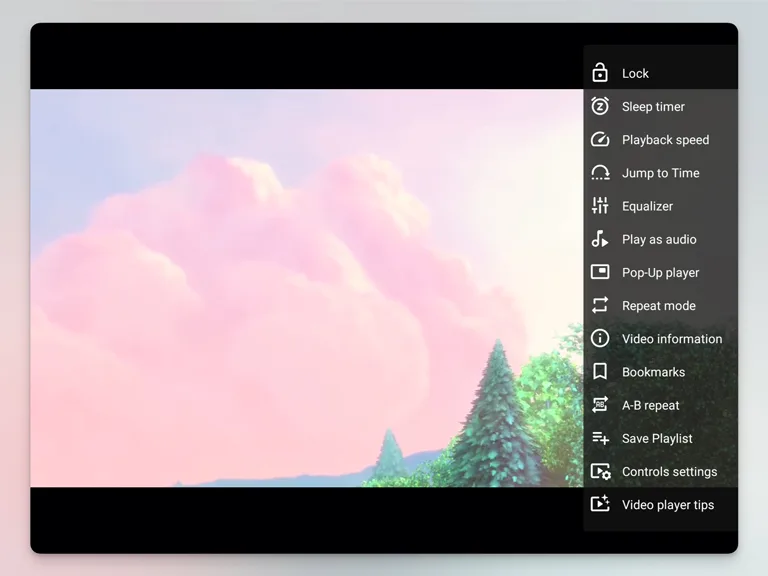Click the Save Playlist plus icon
Image resolution: width=768 pixels, height=576 pixels.
pos(600,438)
